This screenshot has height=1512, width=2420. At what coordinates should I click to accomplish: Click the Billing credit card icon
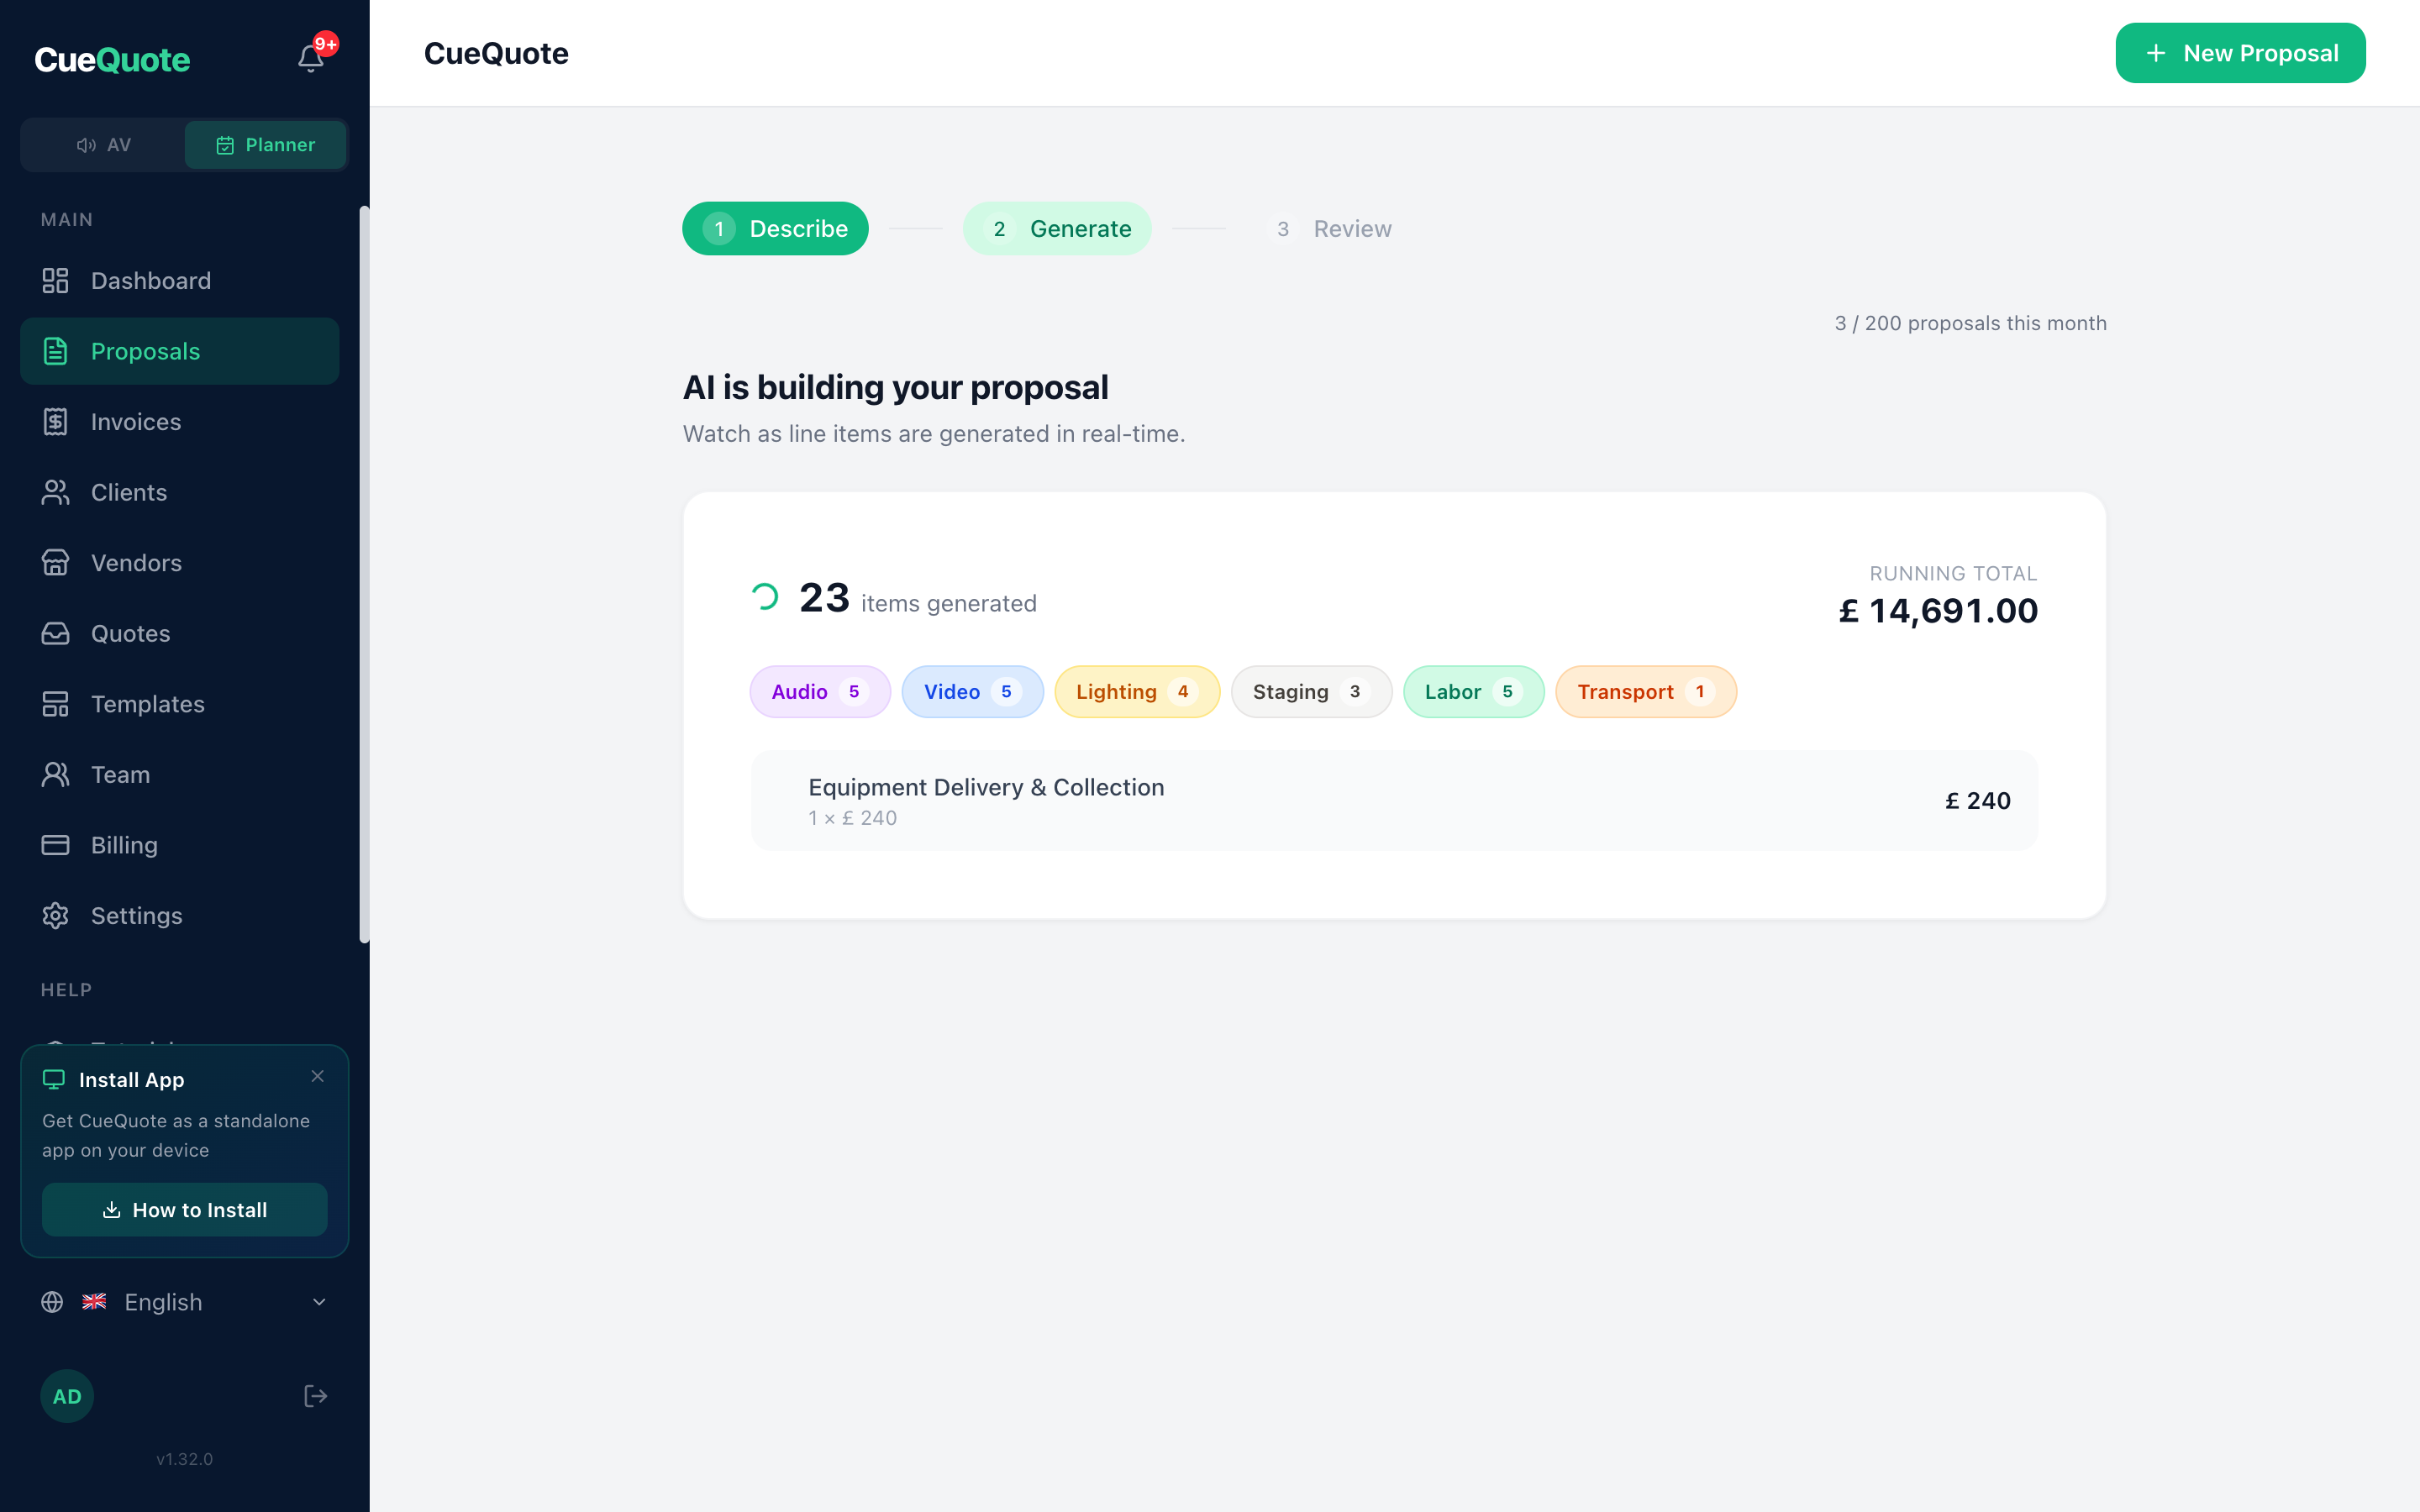55,845
